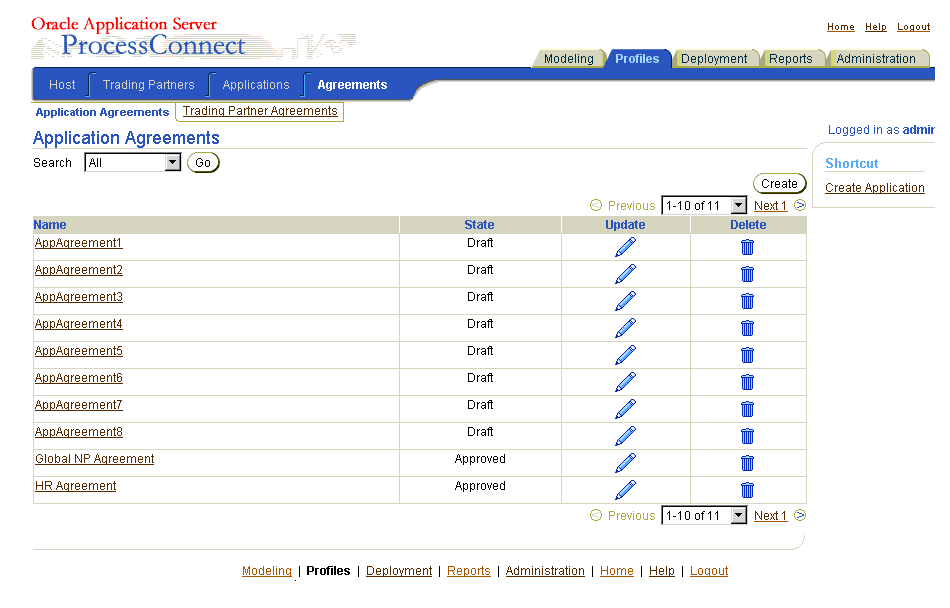The width and height of the screenshot is (950, 608).
Task: Open the AppAgreement1 link
Action: [78, 243]
